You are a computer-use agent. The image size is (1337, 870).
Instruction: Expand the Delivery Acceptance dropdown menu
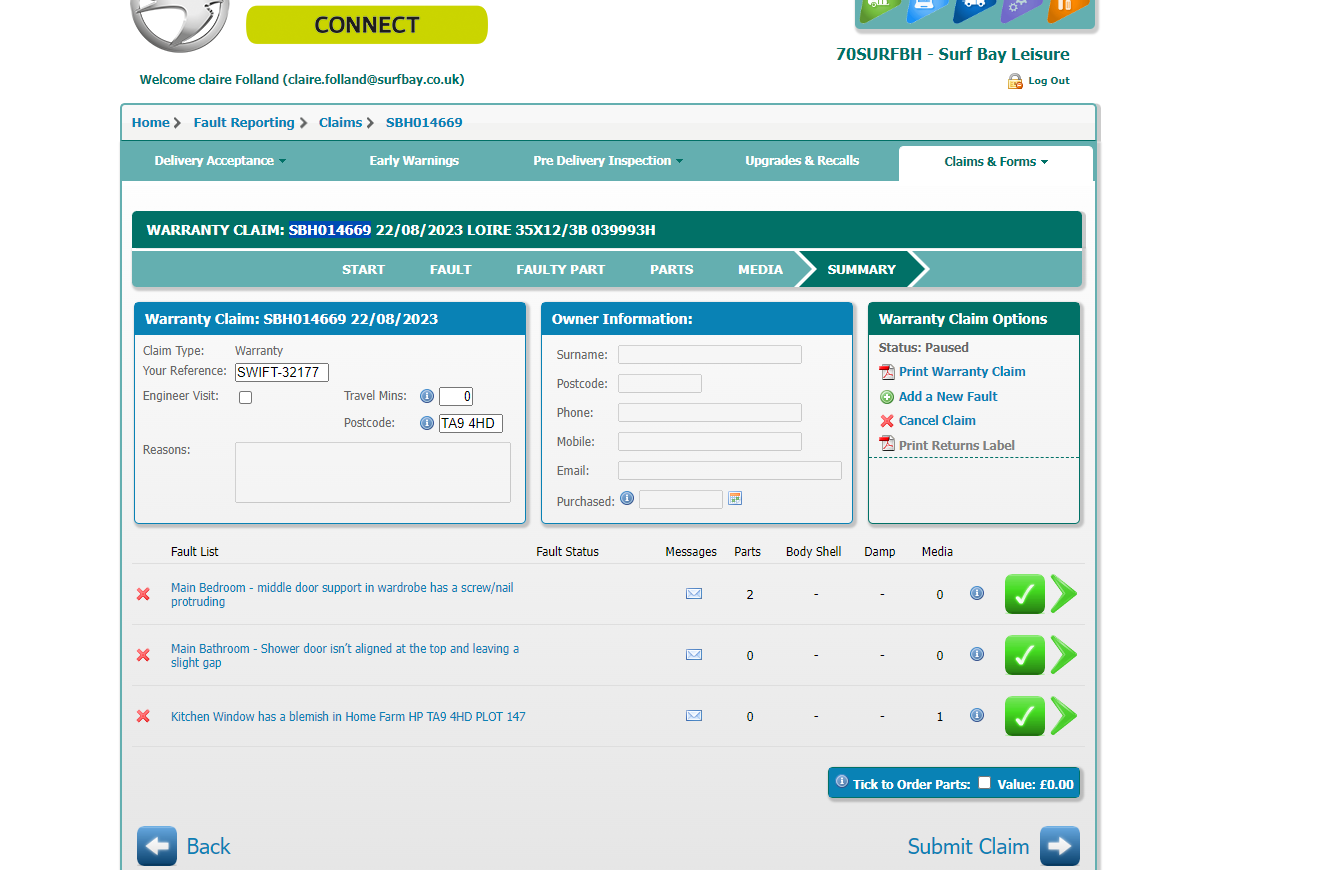click(x=220, y=161)
